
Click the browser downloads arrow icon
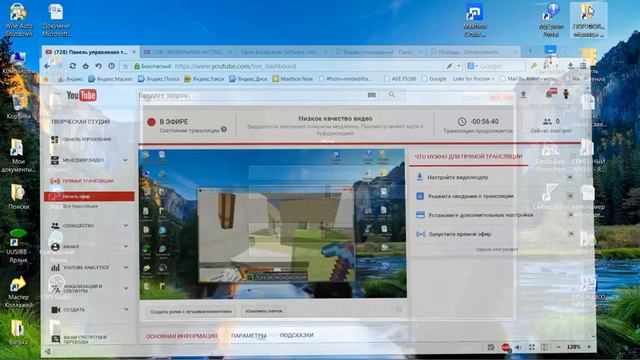[571, 66]
